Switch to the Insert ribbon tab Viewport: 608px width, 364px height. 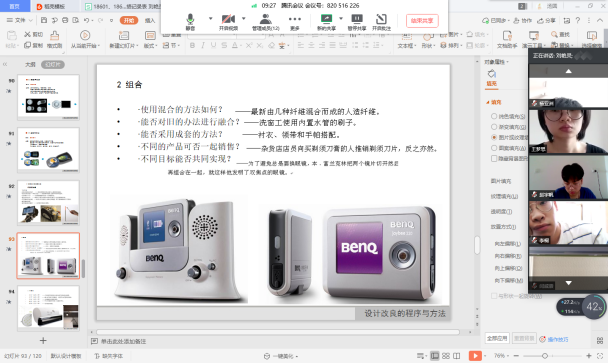150,21
